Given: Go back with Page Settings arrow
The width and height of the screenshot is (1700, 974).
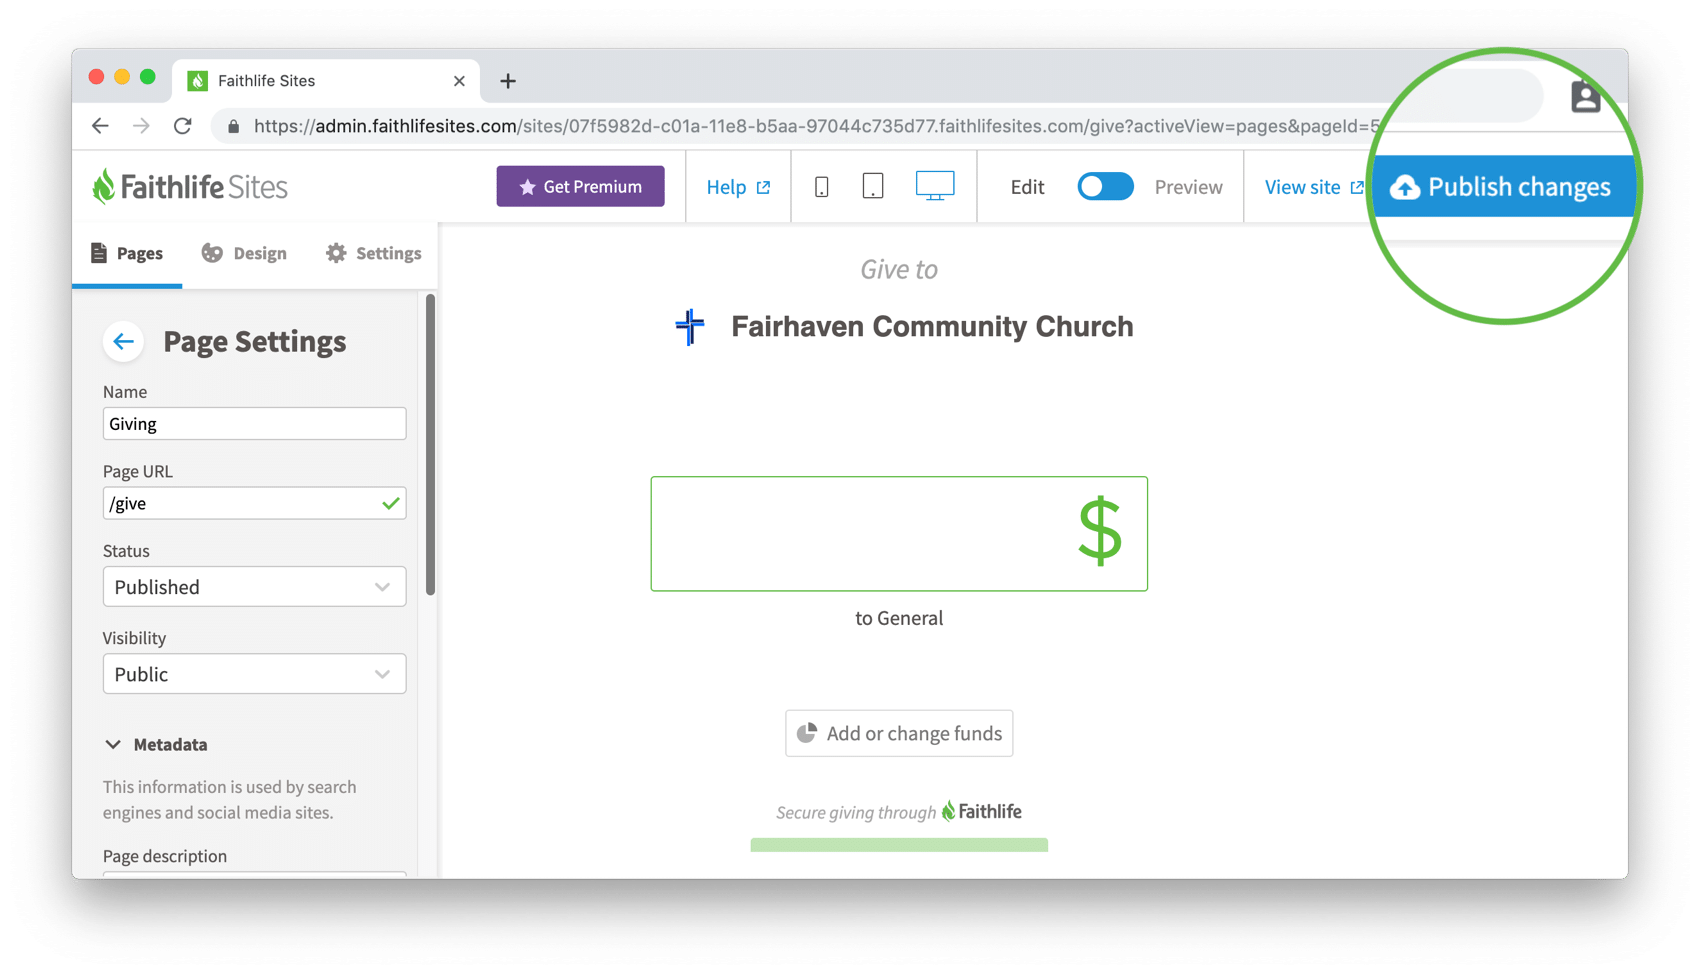Looking at the screenshot, I should [x=123, y=342].
